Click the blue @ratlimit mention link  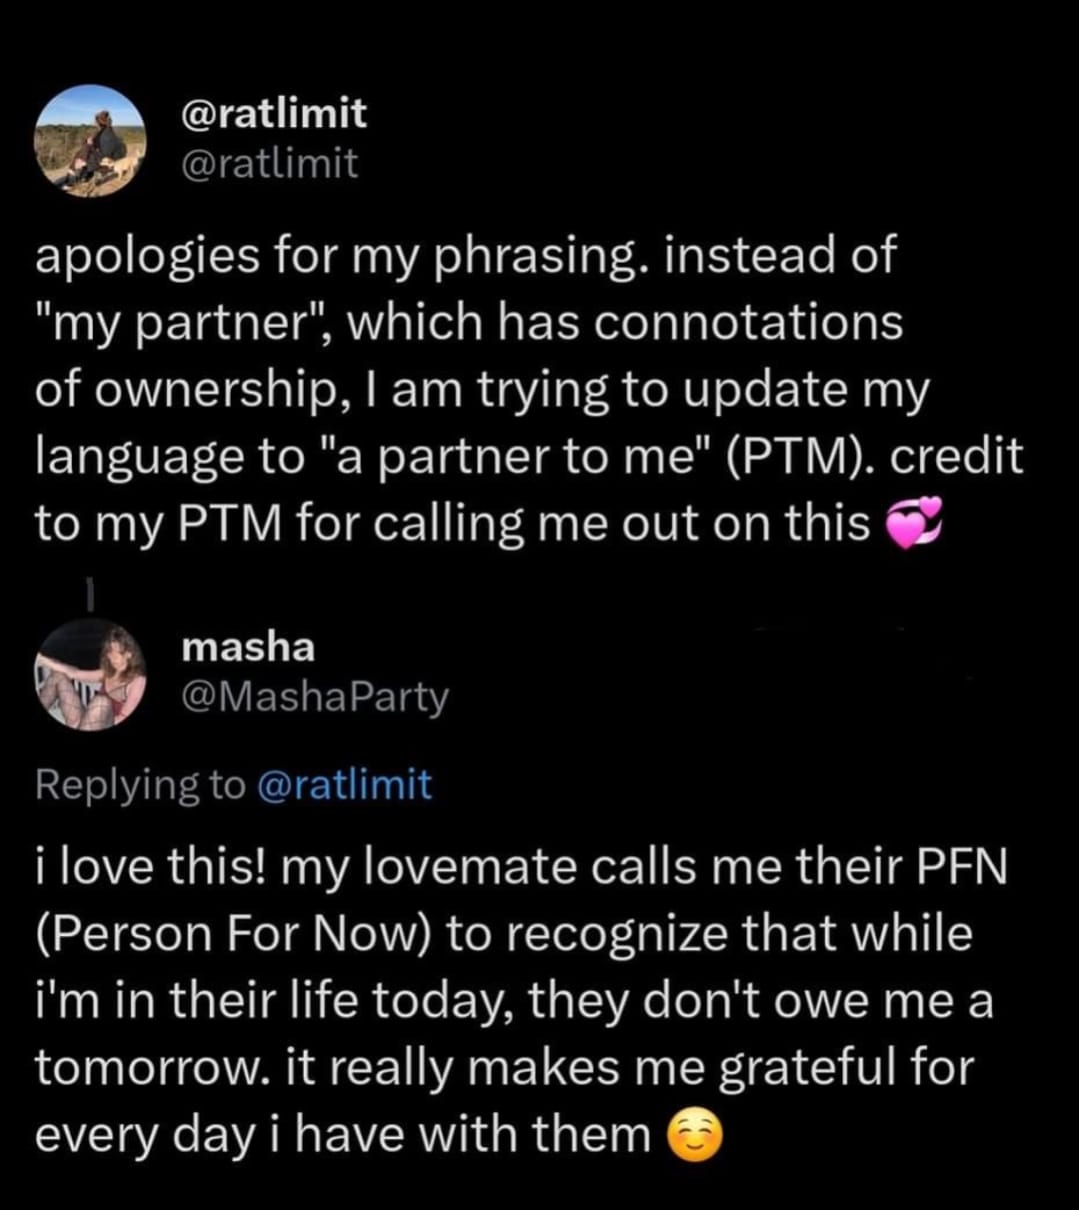(x=344, y=785)
